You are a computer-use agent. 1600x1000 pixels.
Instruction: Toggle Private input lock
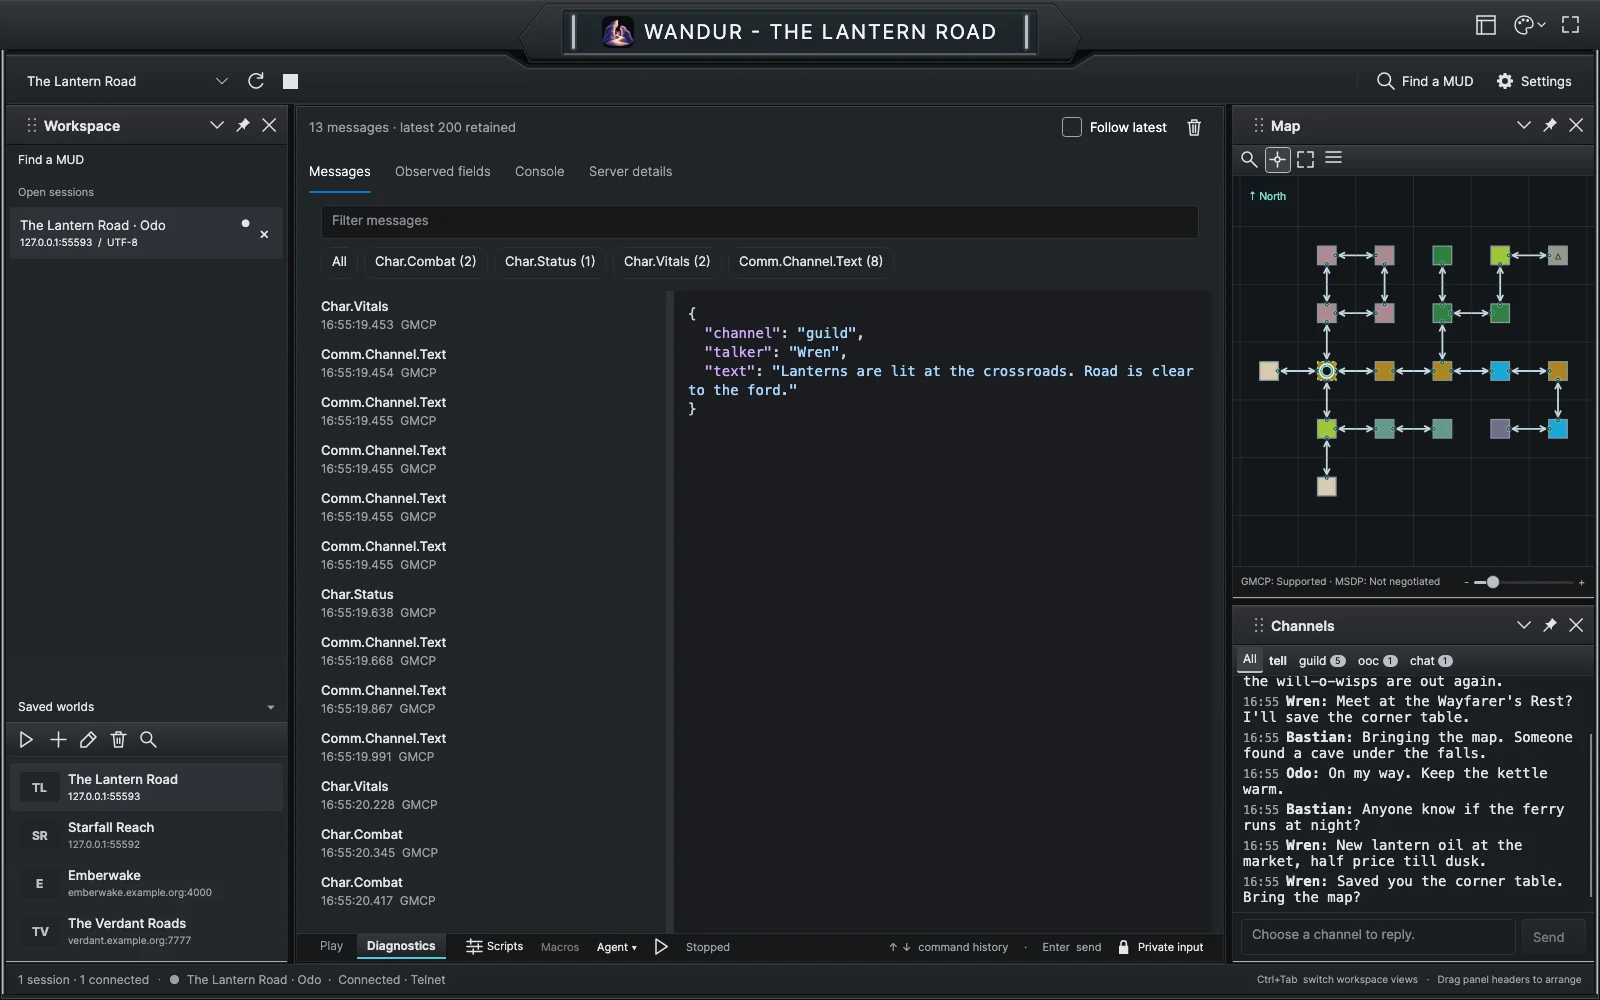tap(1160, 947)
